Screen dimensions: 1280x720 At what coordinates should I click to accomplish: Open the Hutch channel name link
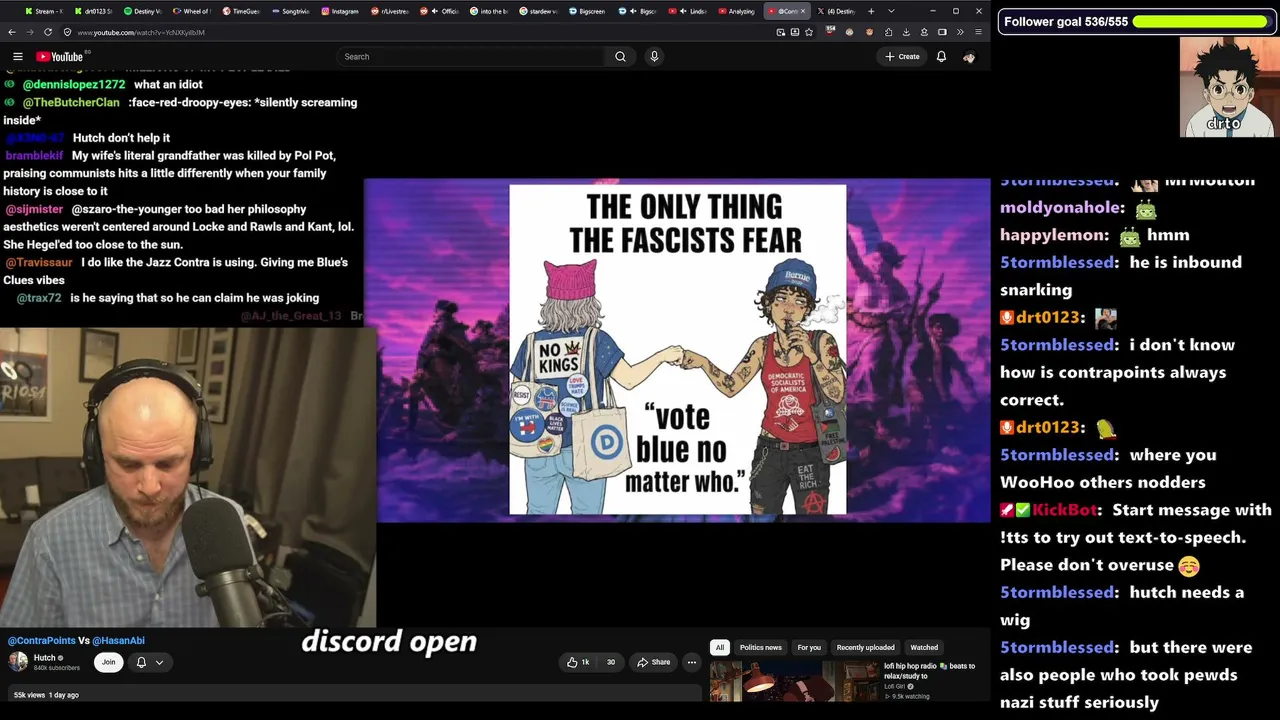pos(45,658)
